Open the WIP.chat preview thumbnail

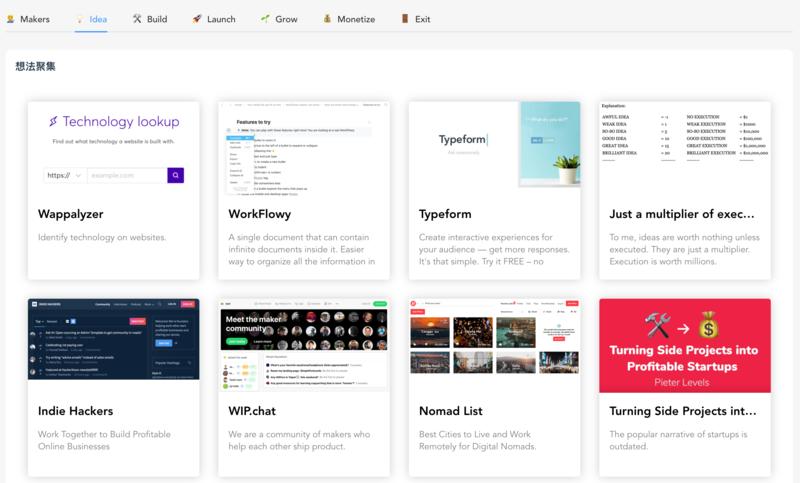point(304,345)
